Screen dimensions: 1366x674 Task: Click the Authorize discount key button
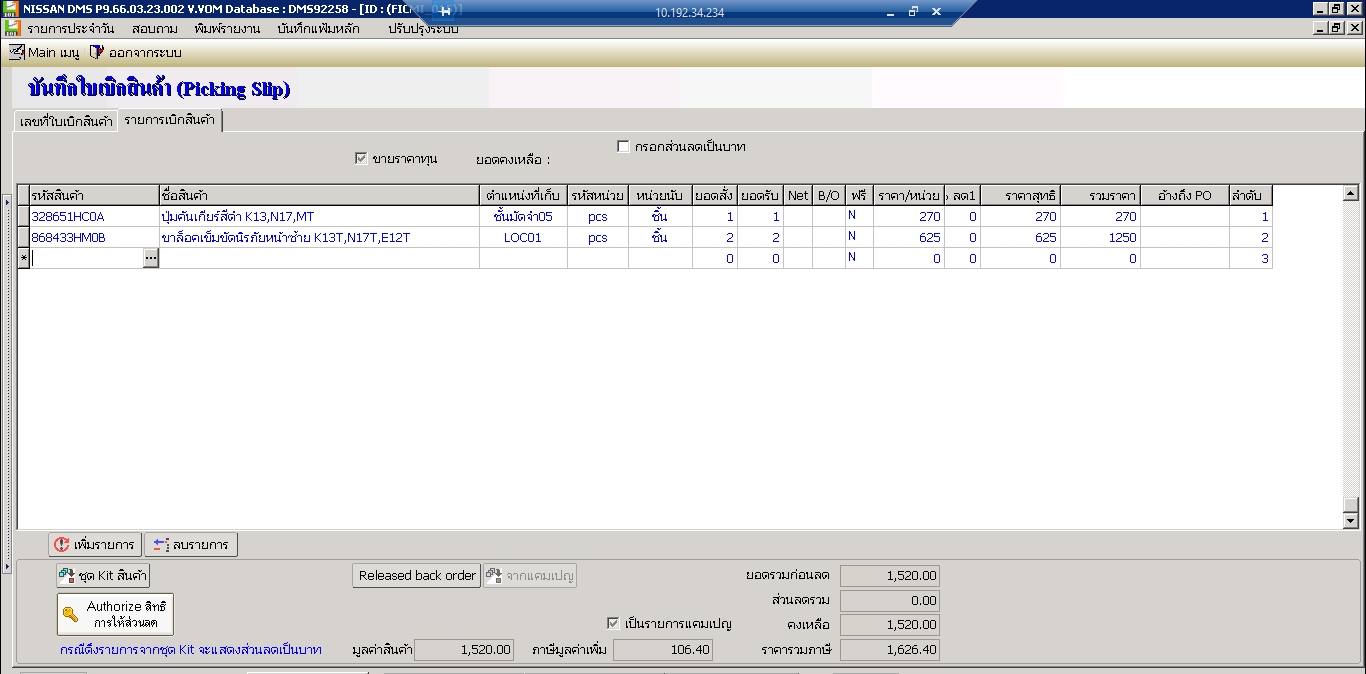click(115, 614)
